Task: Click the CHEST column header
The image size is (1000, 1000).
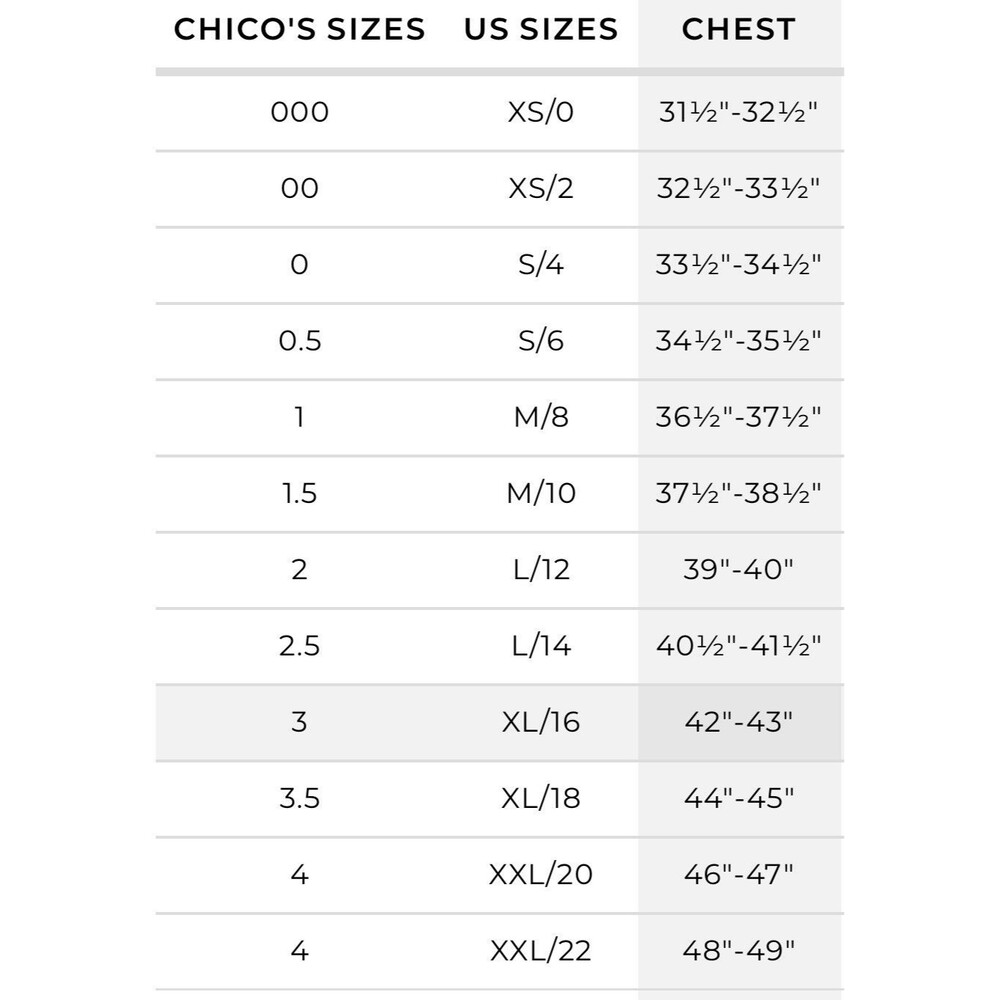Action: point(739,29)
